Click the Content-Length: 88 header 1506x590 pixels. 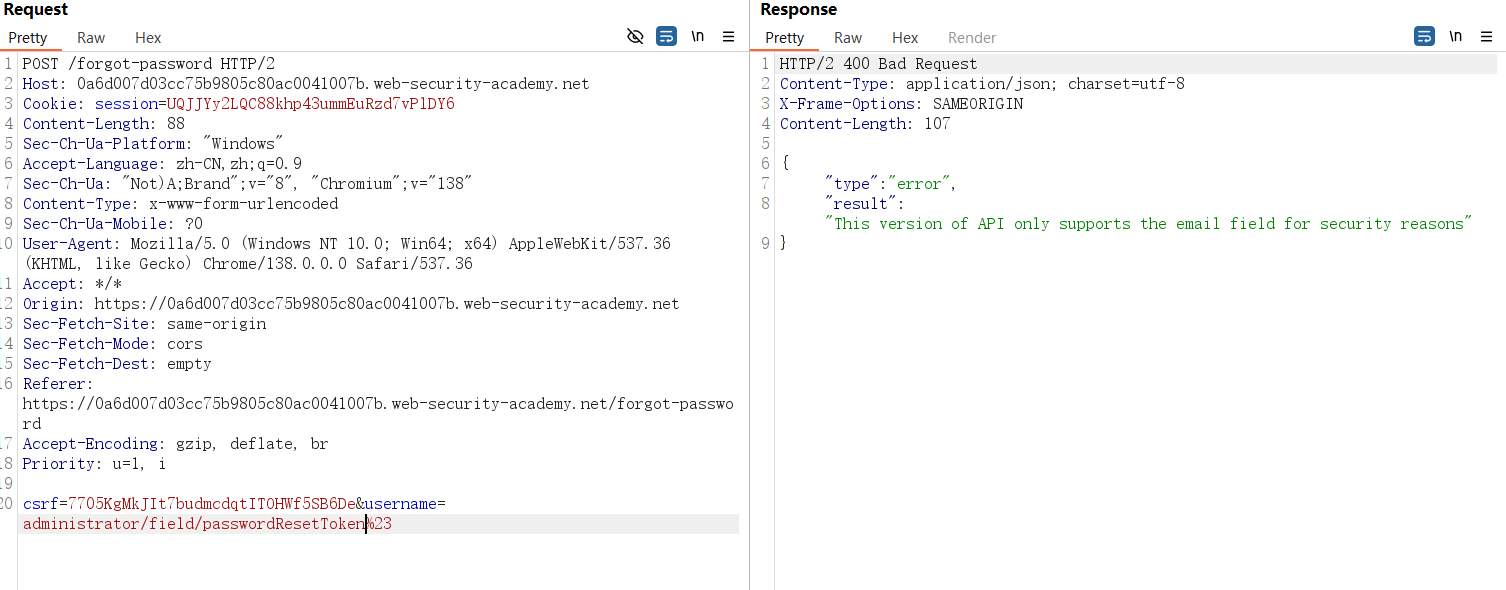click(x=104, y=124)
